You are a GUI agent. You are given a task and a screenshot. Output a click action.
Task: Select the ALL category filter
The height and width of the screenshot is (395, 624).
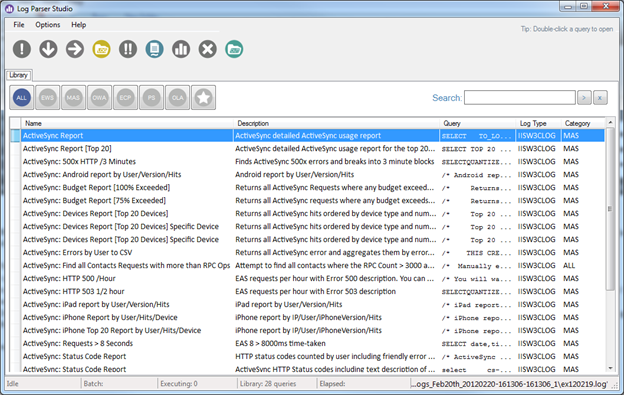(x=21, y=97)
